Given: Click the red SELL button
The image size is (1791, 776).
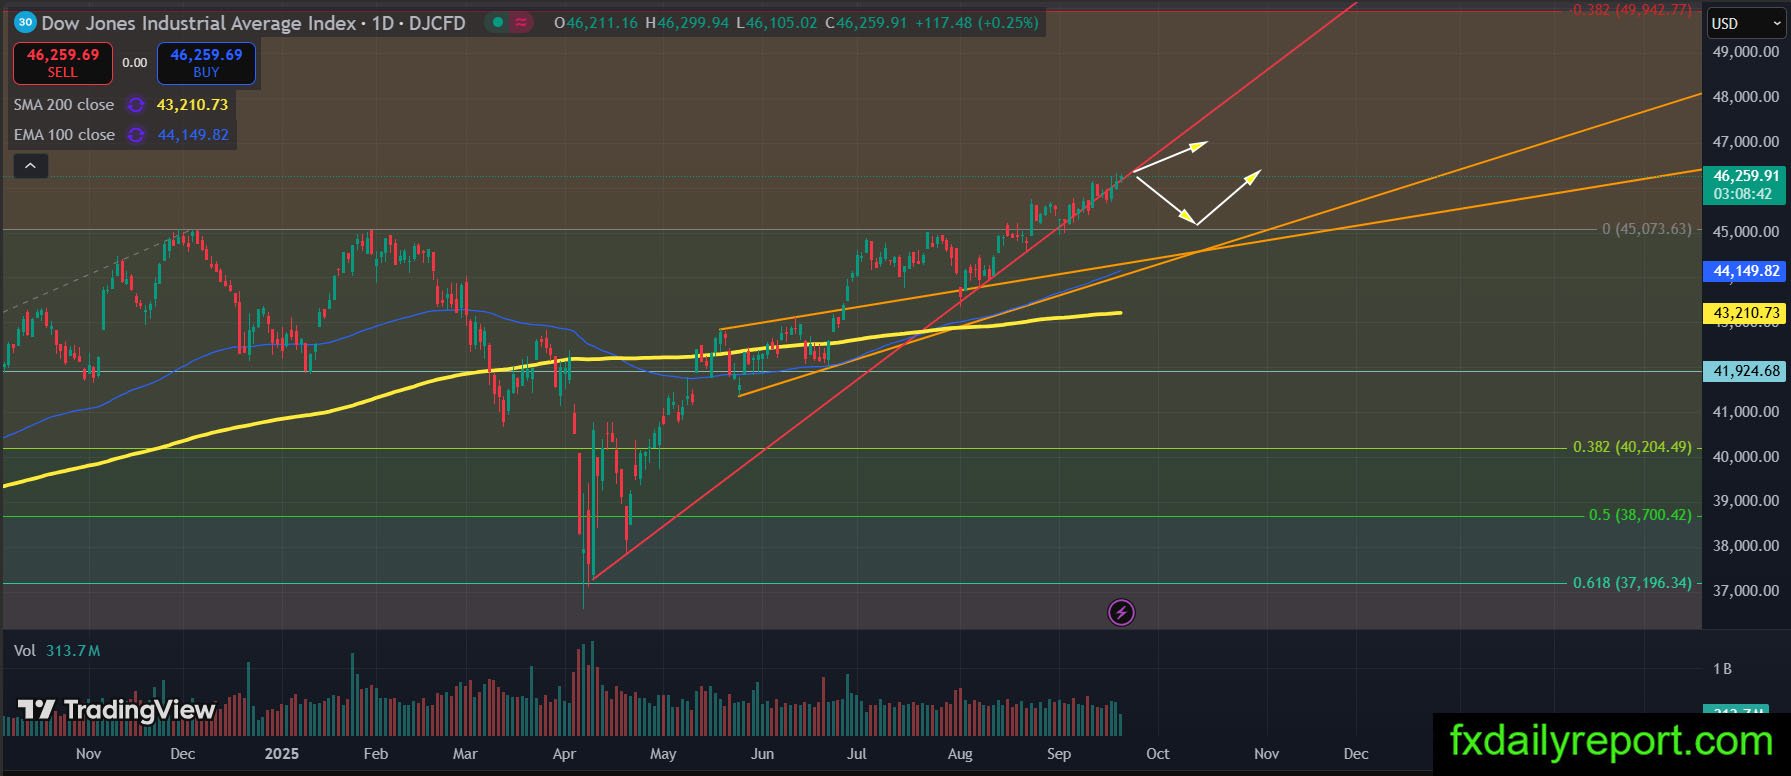Looking at the screenshot, I should (x=62, y=63).
